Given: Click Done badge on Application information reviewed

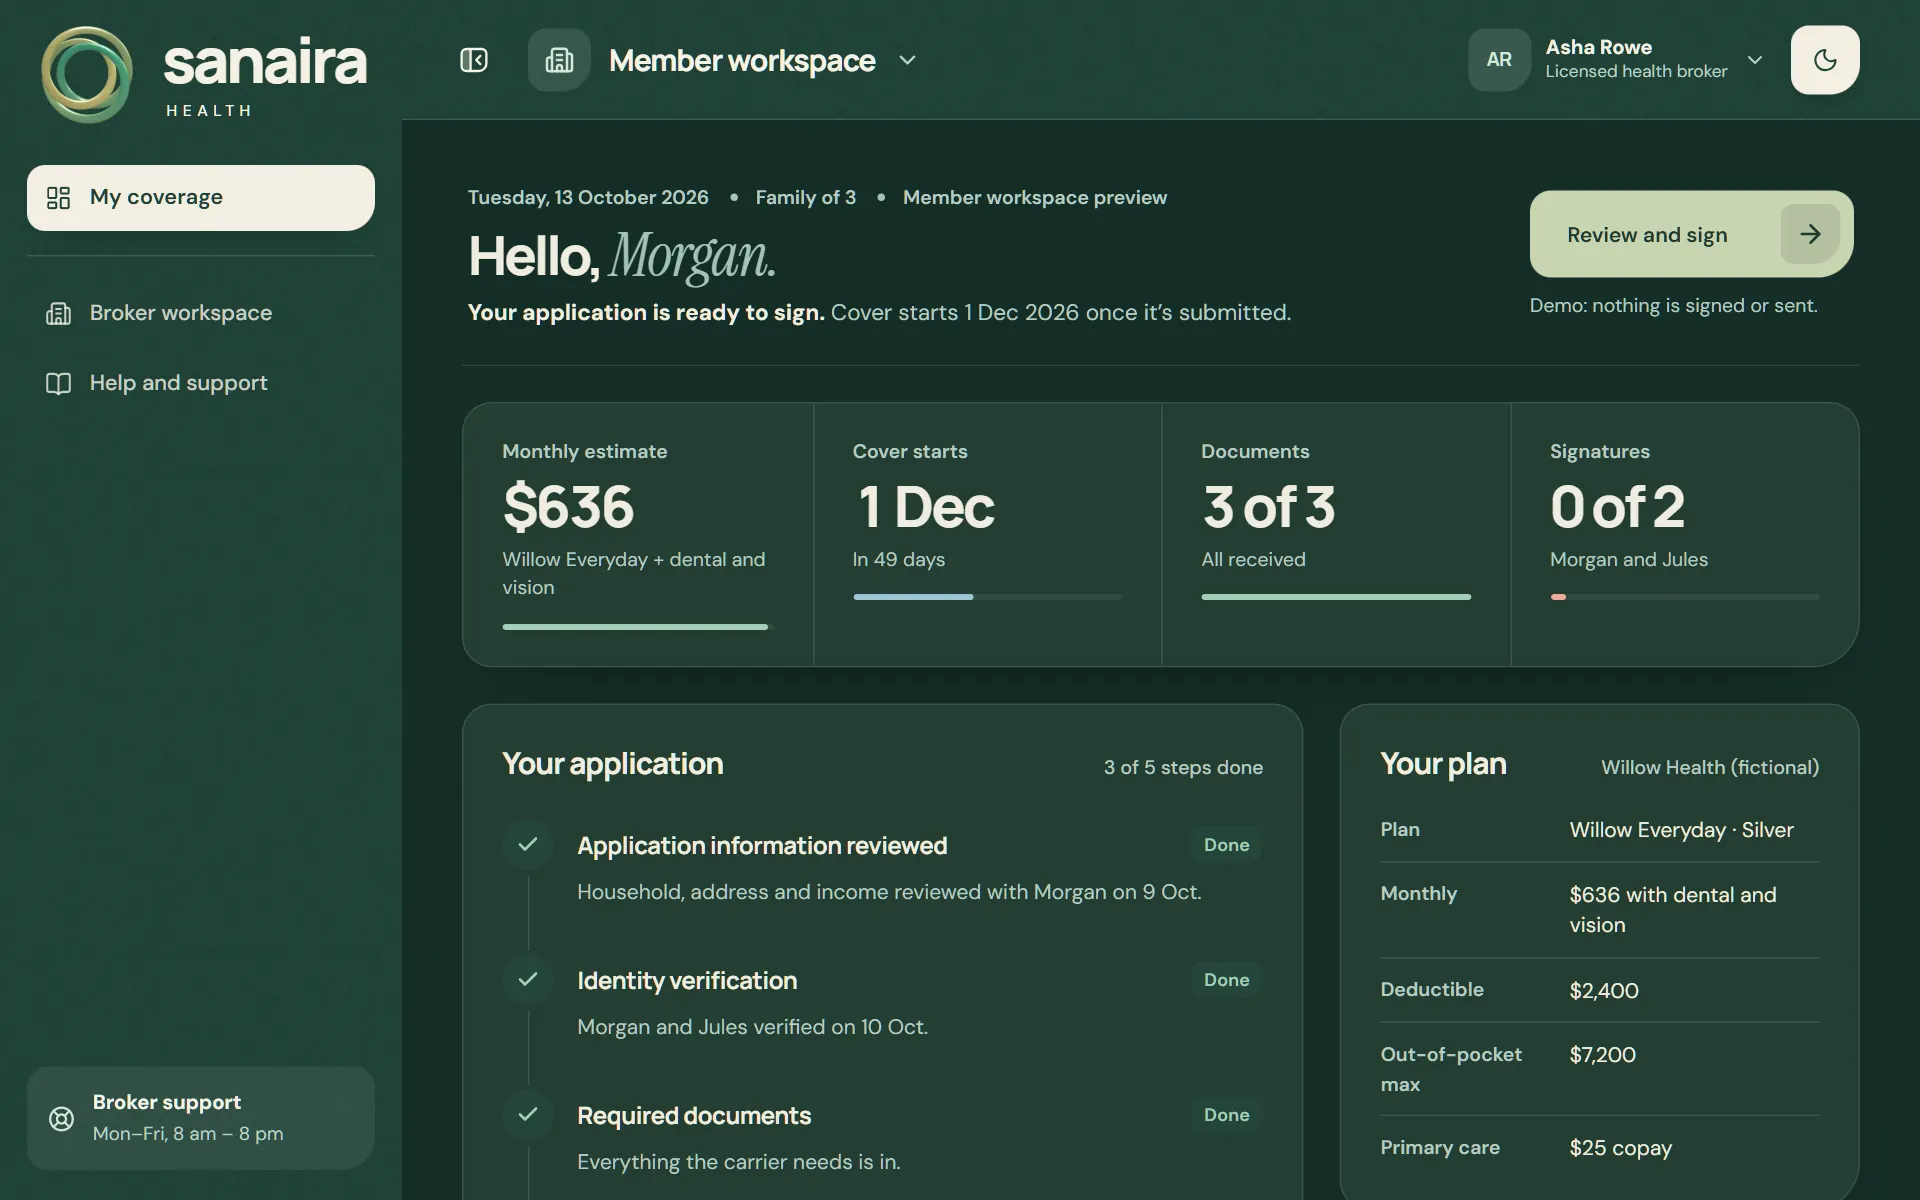Looking at the screenshot, I should click(1227, 845).
